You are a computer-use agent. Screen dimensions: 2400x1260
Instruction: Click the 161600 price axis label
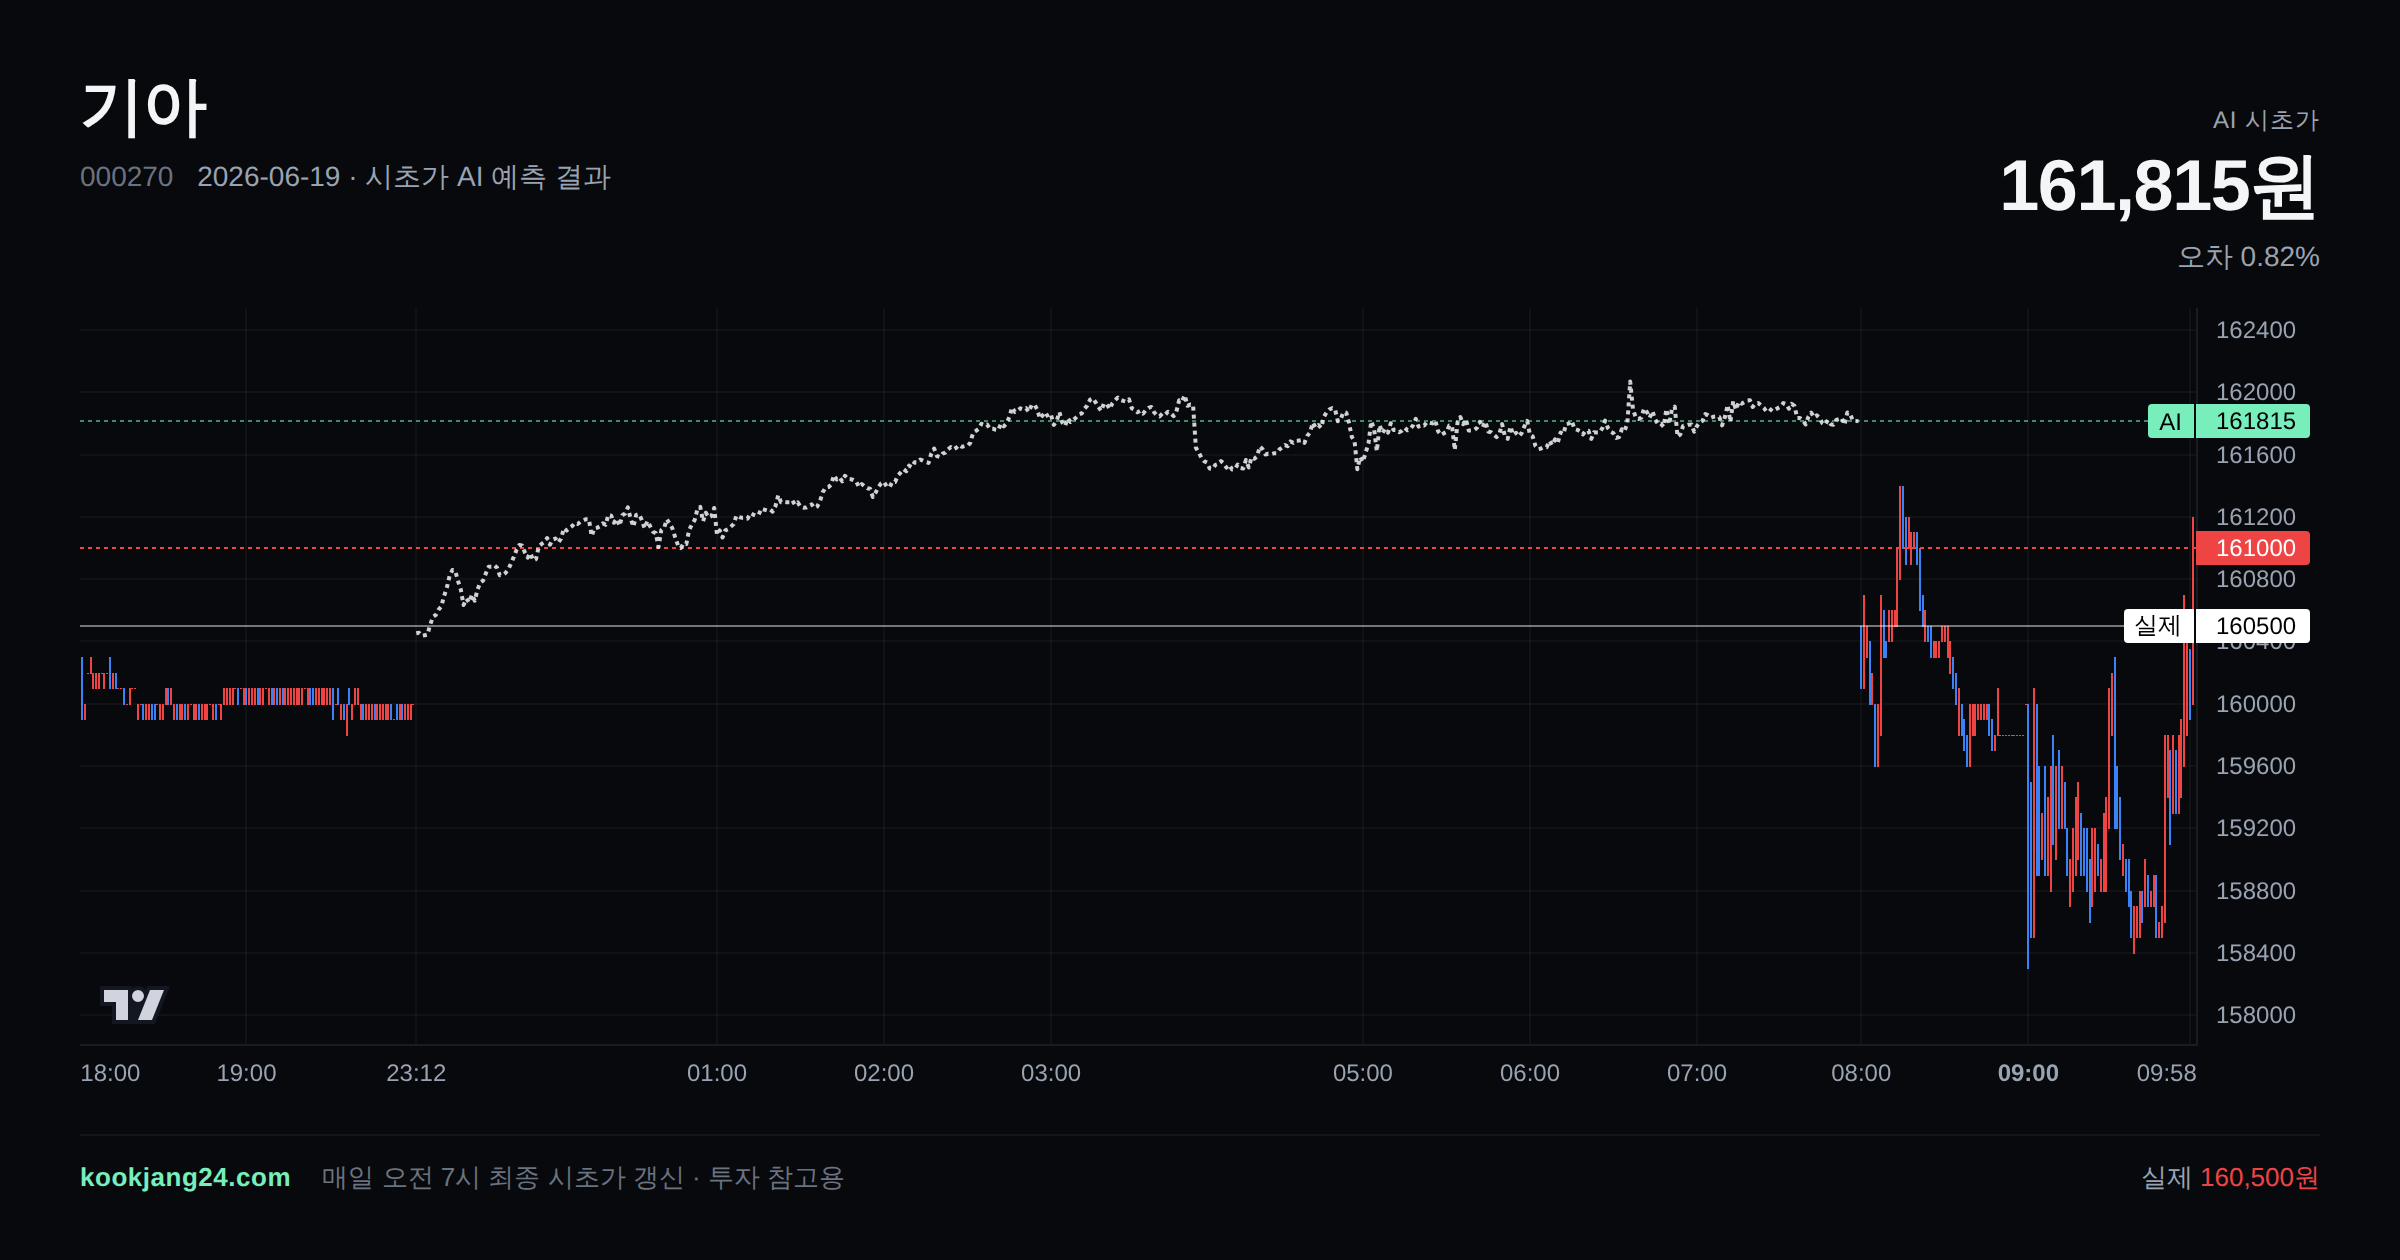click(2256, 455)
